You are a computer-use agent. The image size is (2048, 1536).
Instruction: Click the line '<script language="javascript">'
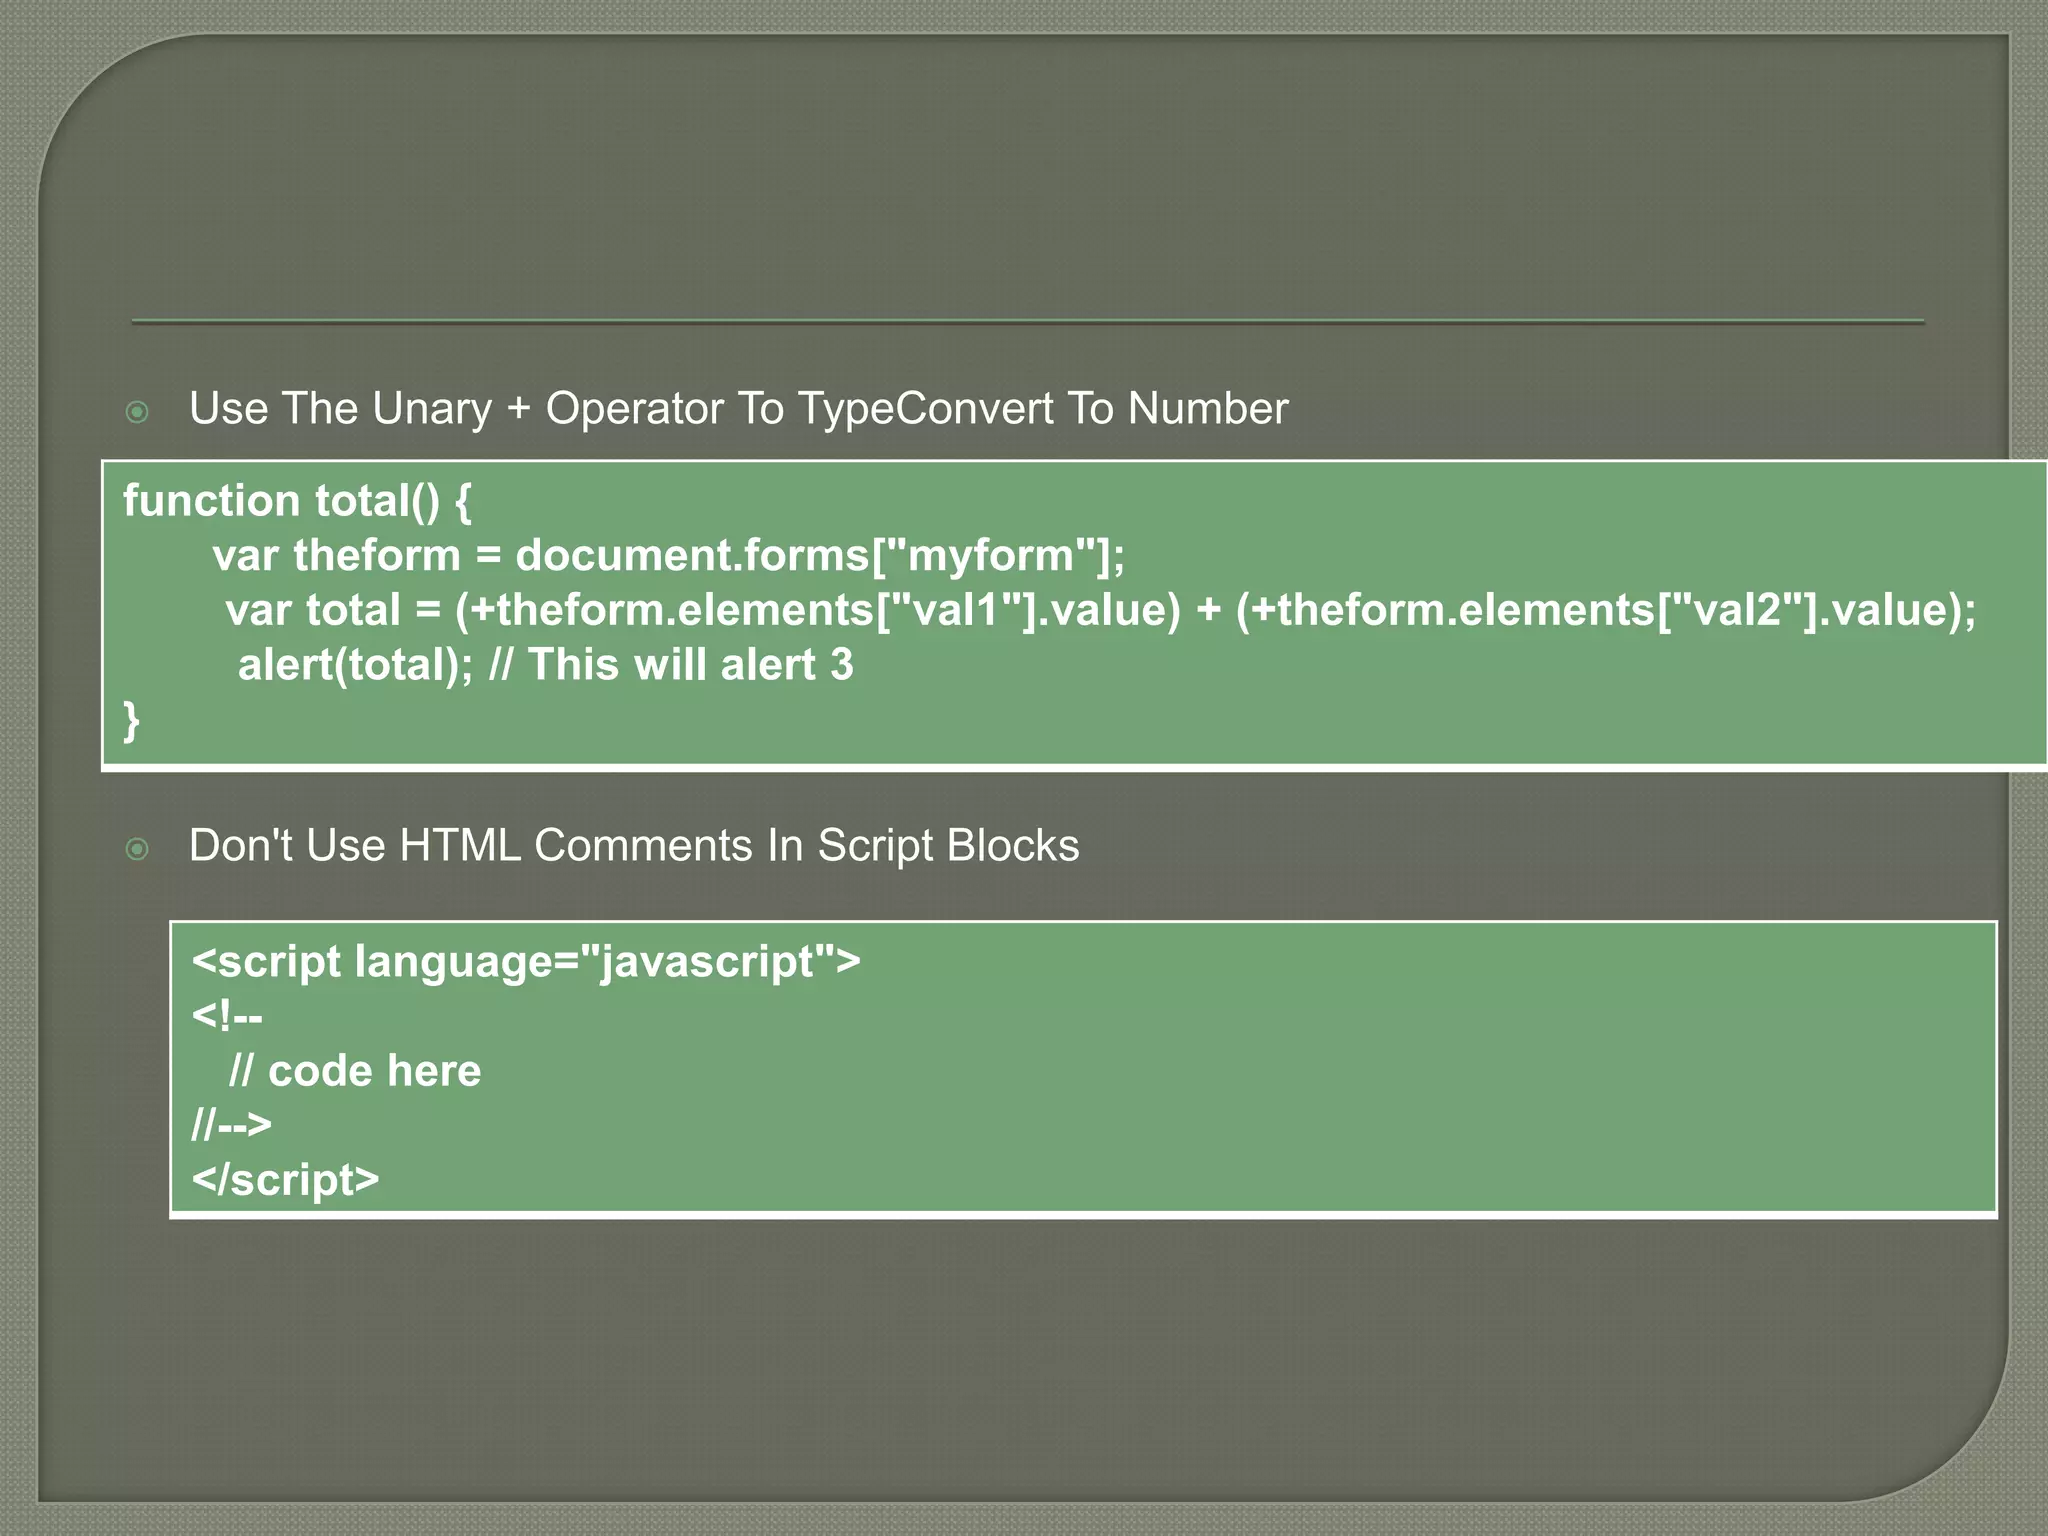(526, 962)
